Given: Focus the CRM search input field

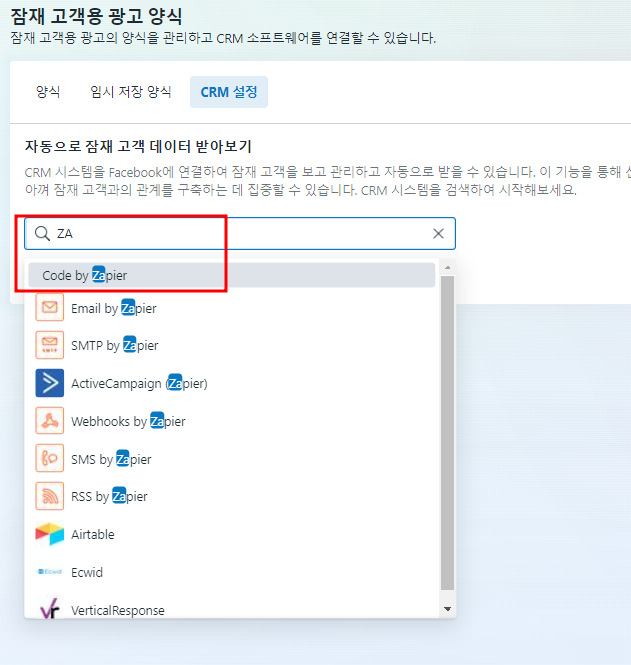Looking at the screenshot, I should point(240,233).
